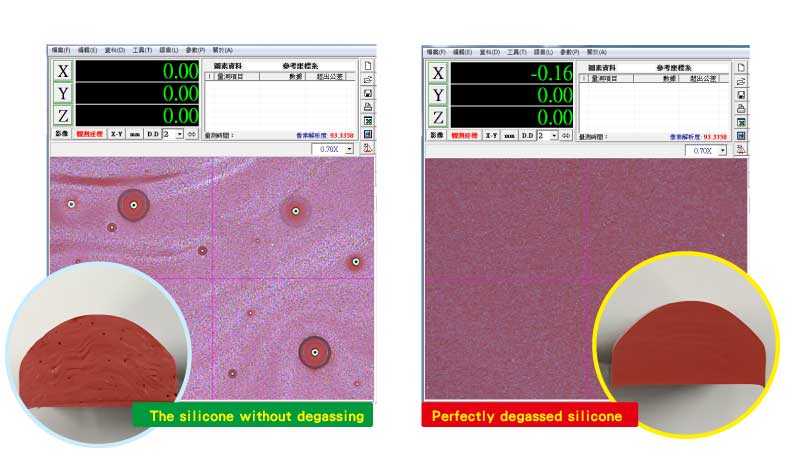Screen dimensions: 800x450
Task: Toggle the mm unit button in right window
Action: click(x=509, y=135)
